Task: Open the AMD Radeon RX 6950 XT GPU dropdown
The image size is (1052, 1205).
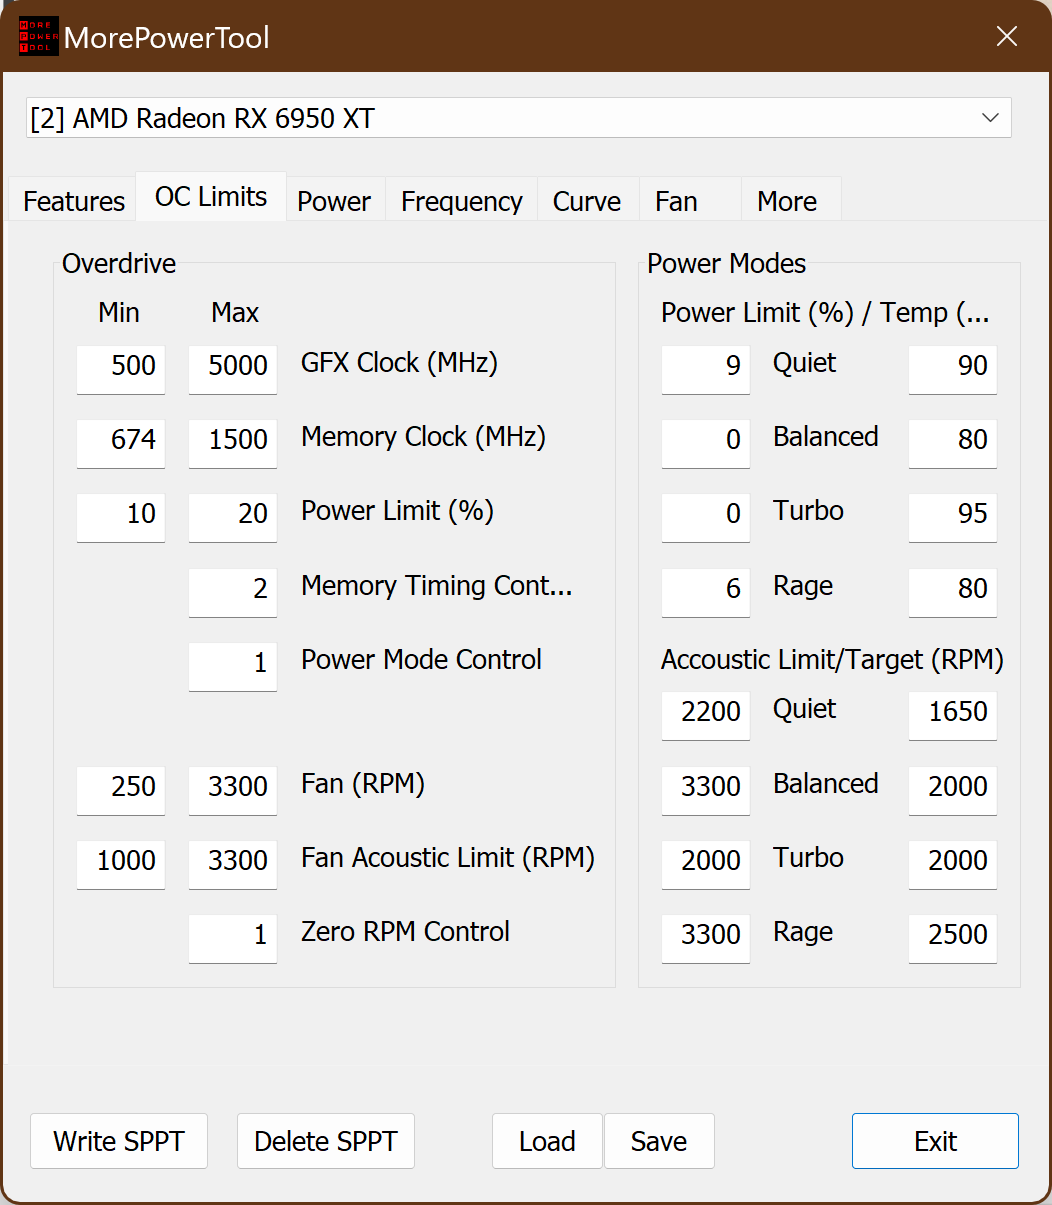Action: pos(519,118)
